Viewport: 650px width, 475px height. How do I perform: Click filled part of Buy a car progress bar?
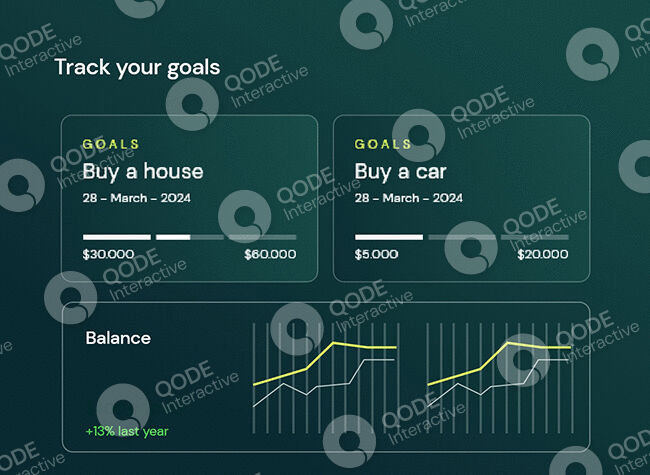click(389, 237)
